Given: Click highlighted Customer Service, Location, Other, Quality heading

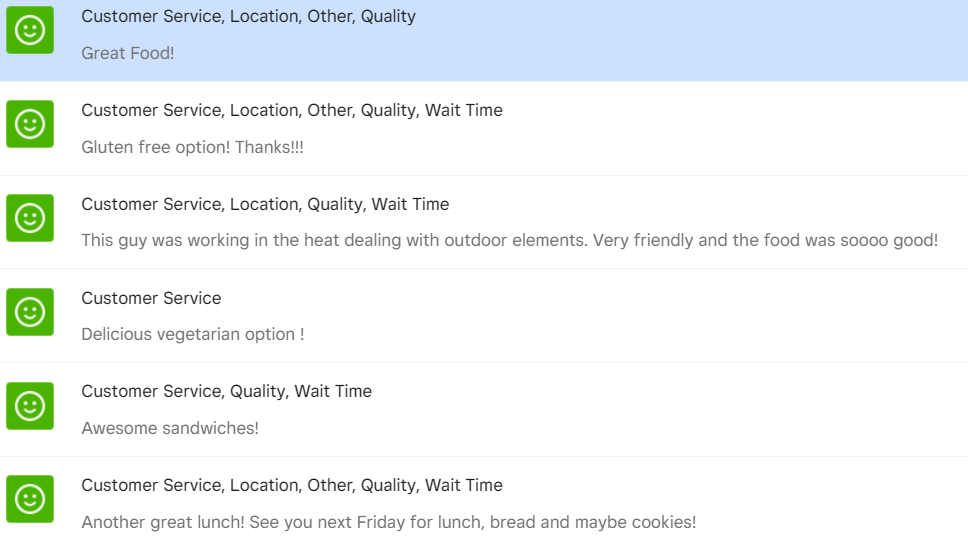Looking at the screenshot, I should click(x=248, y=17).
